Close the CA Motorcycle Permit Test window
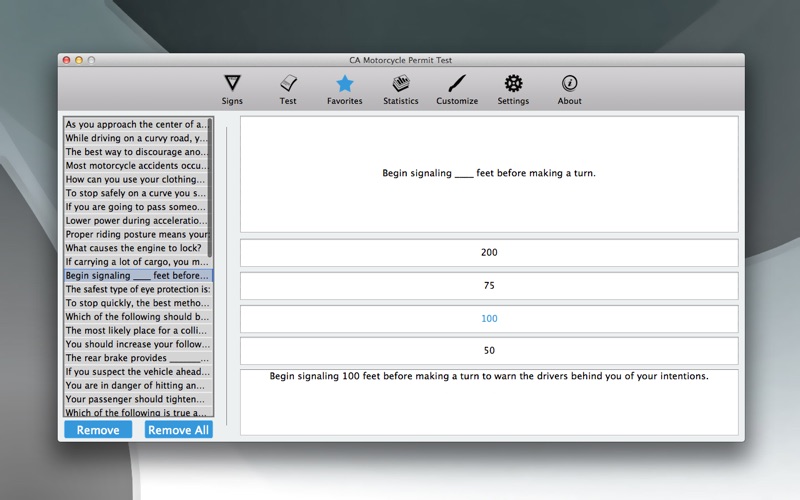 click(66, 60)
